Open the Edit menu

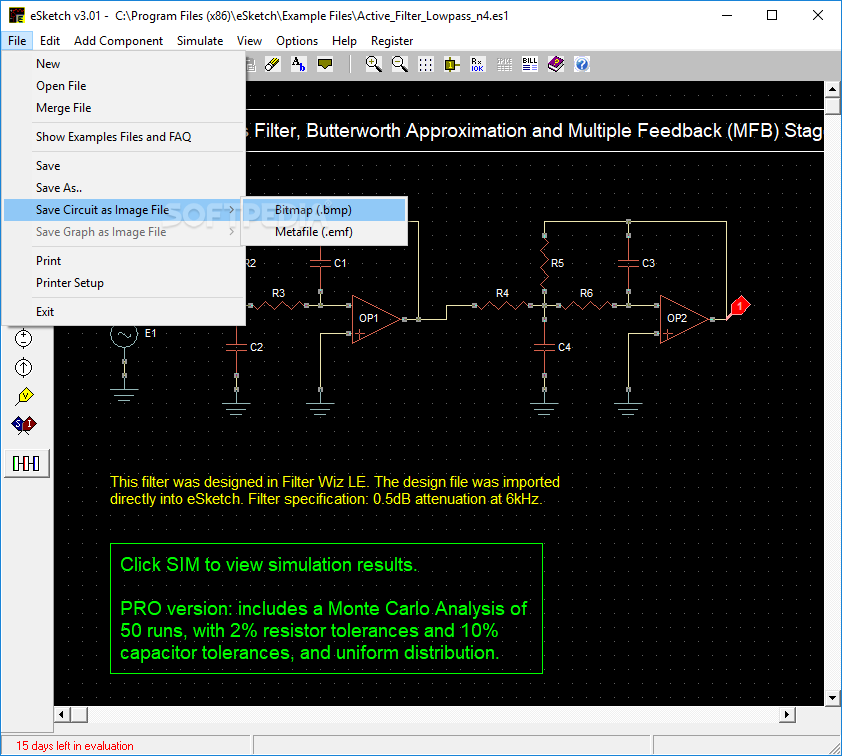point(49,41)
